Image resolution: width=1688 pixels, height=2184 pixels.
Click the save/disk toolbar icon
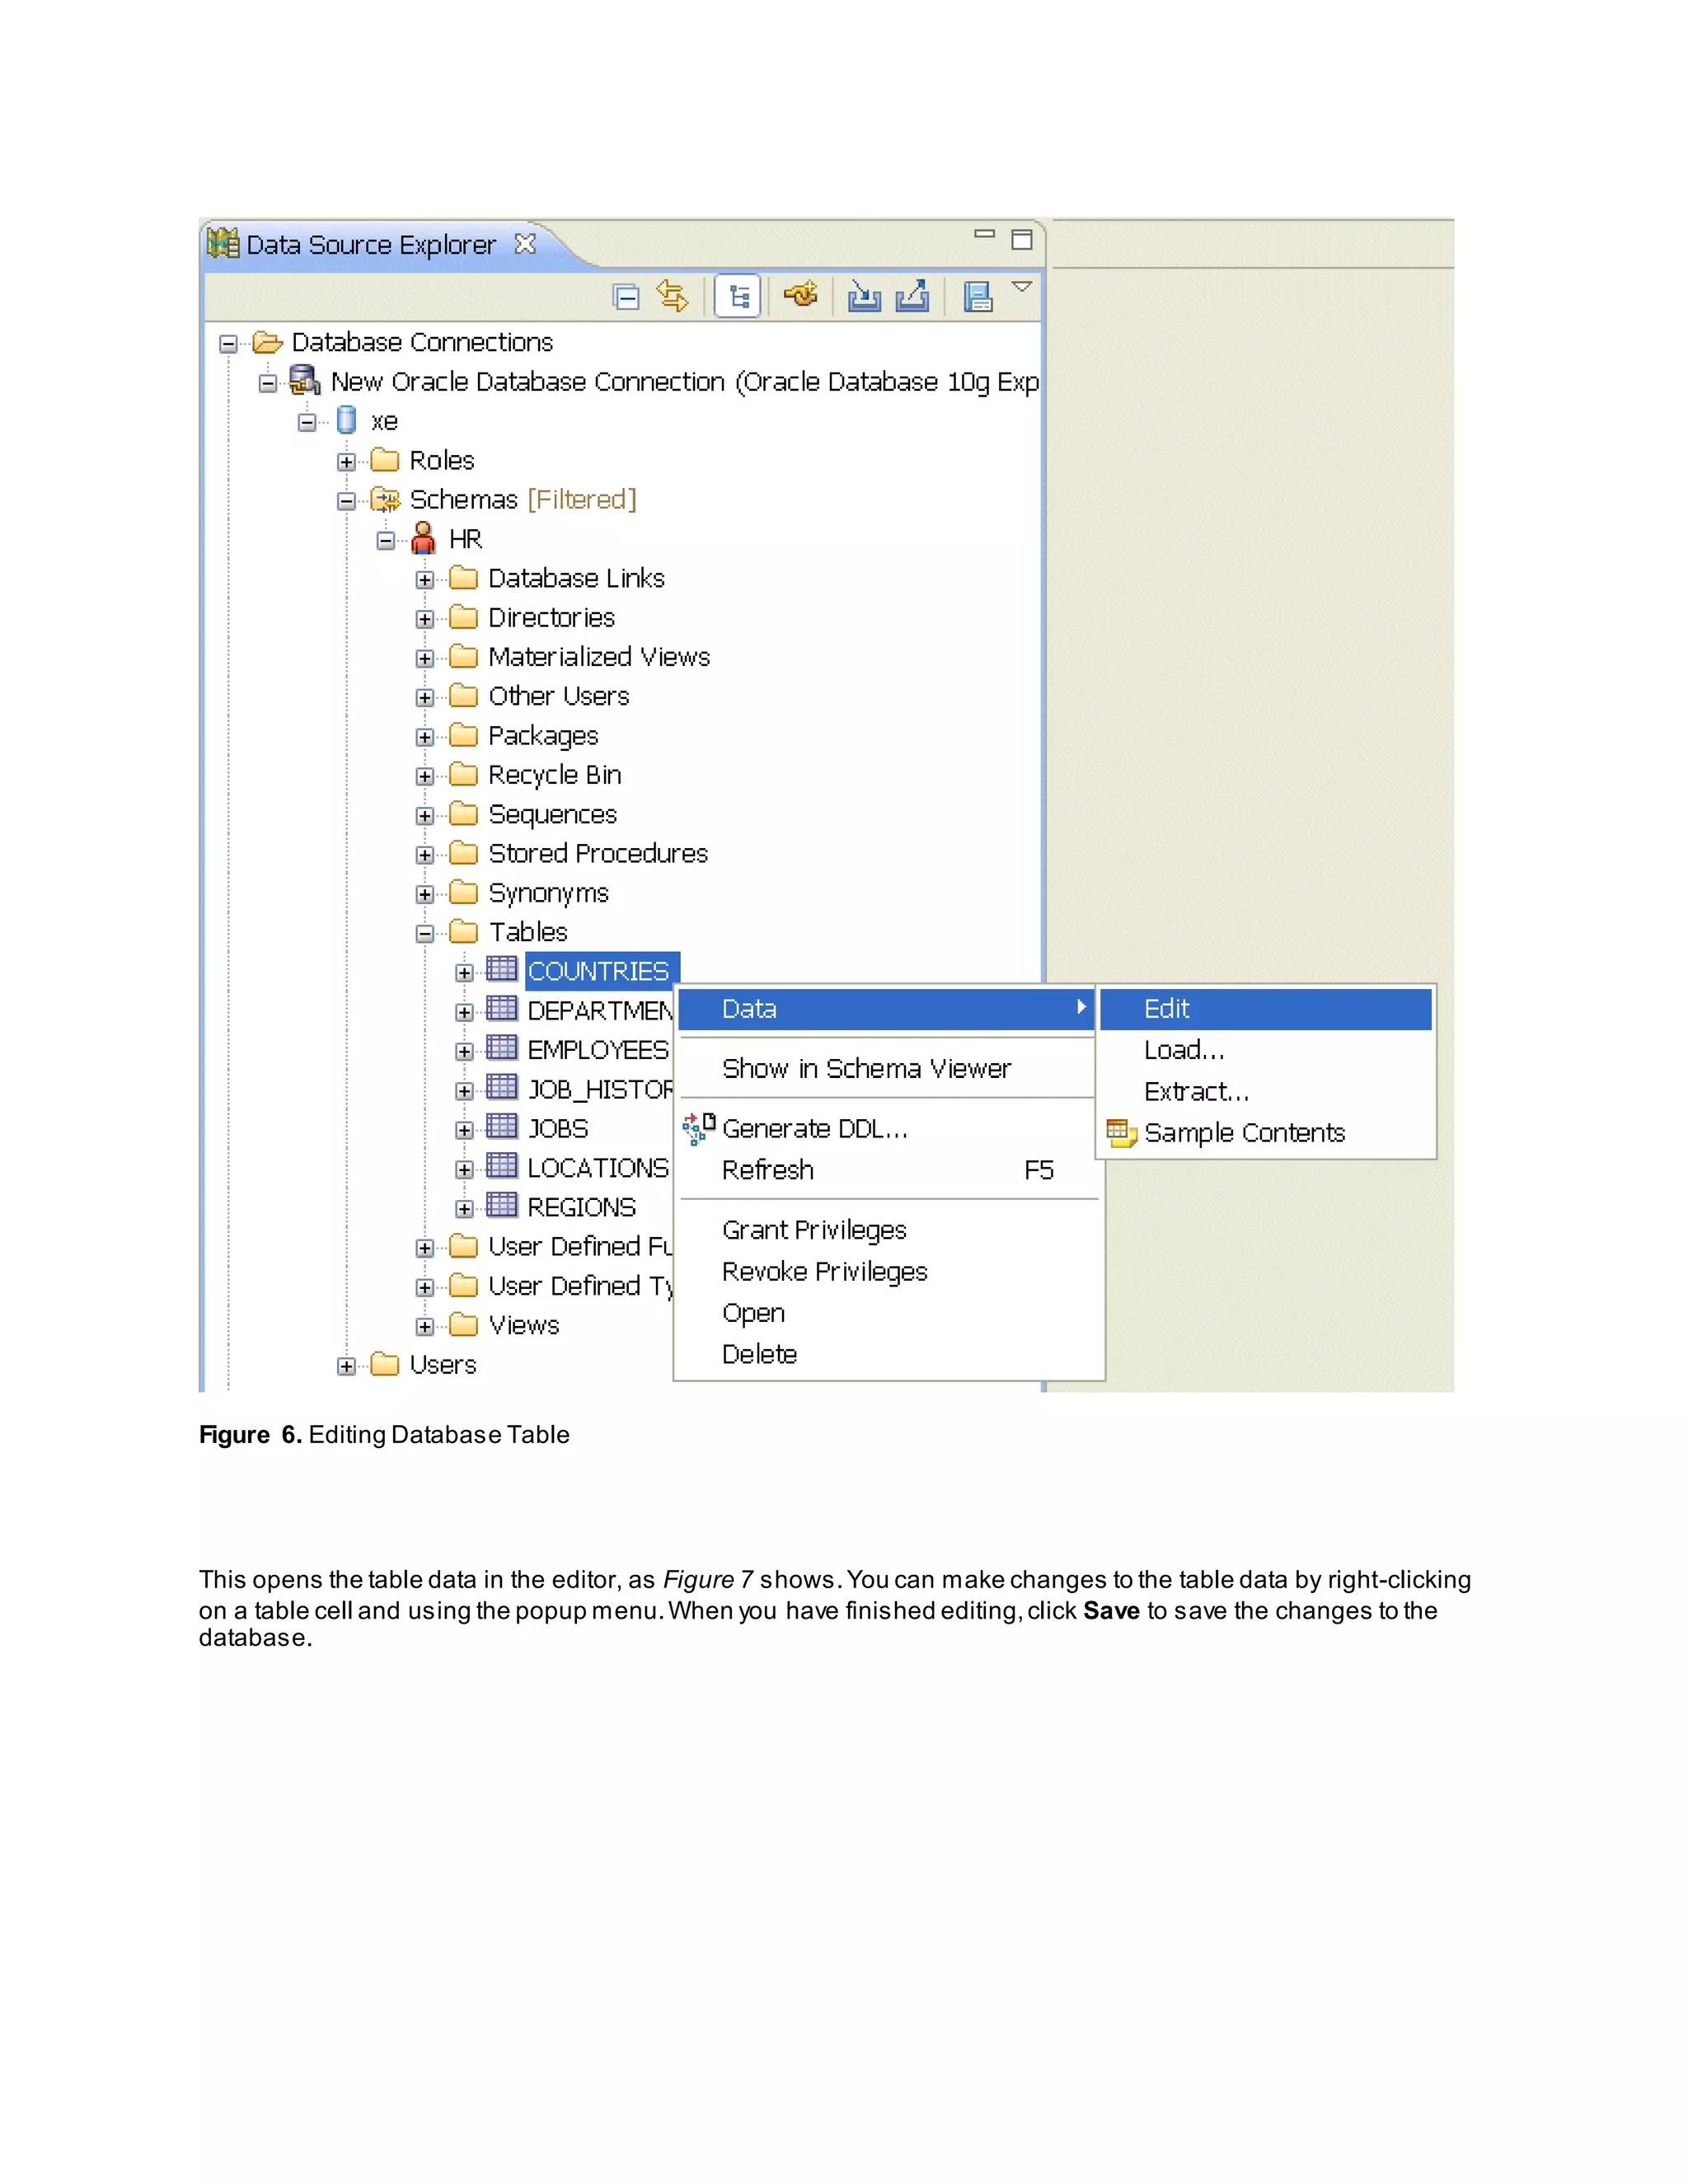pyautogui.click(x=978, y=297)
